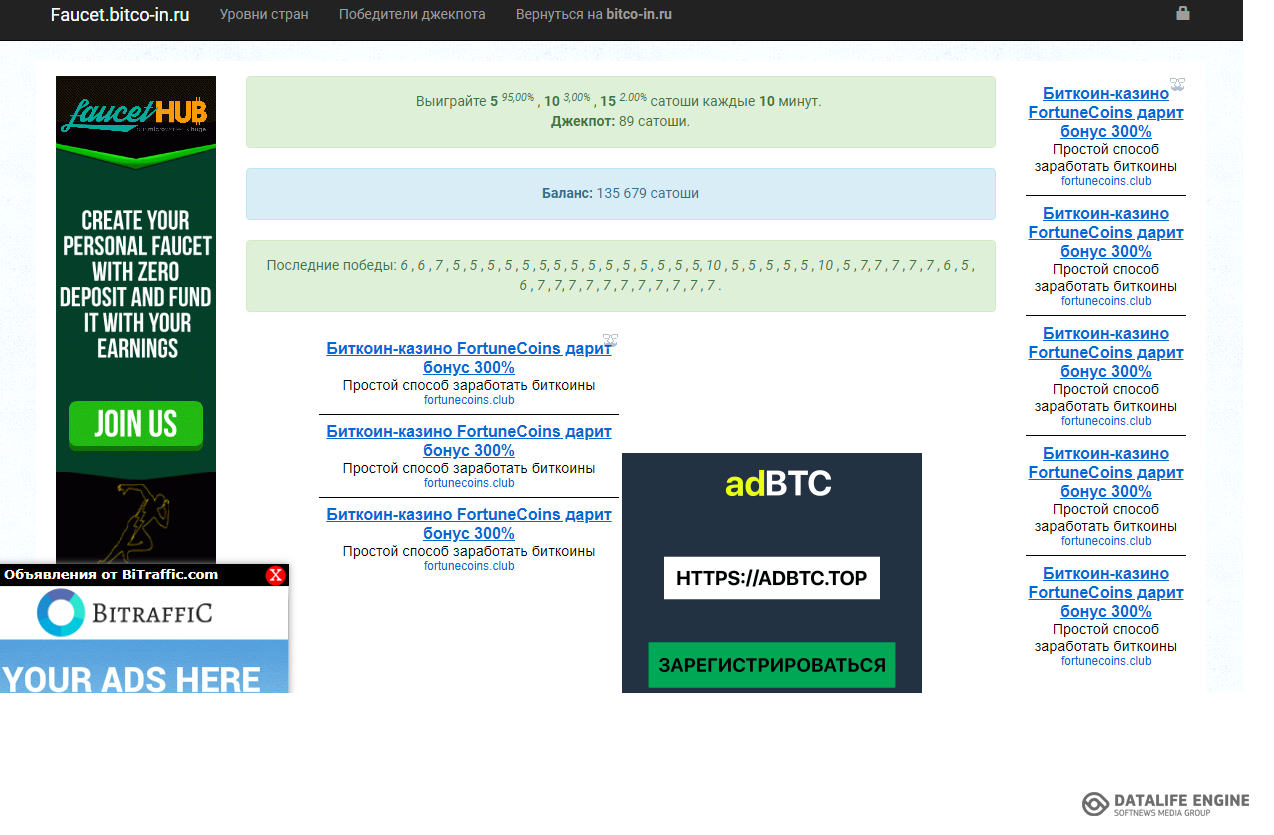Click the ad info icon in center ad block

click(x=610, y=341)
